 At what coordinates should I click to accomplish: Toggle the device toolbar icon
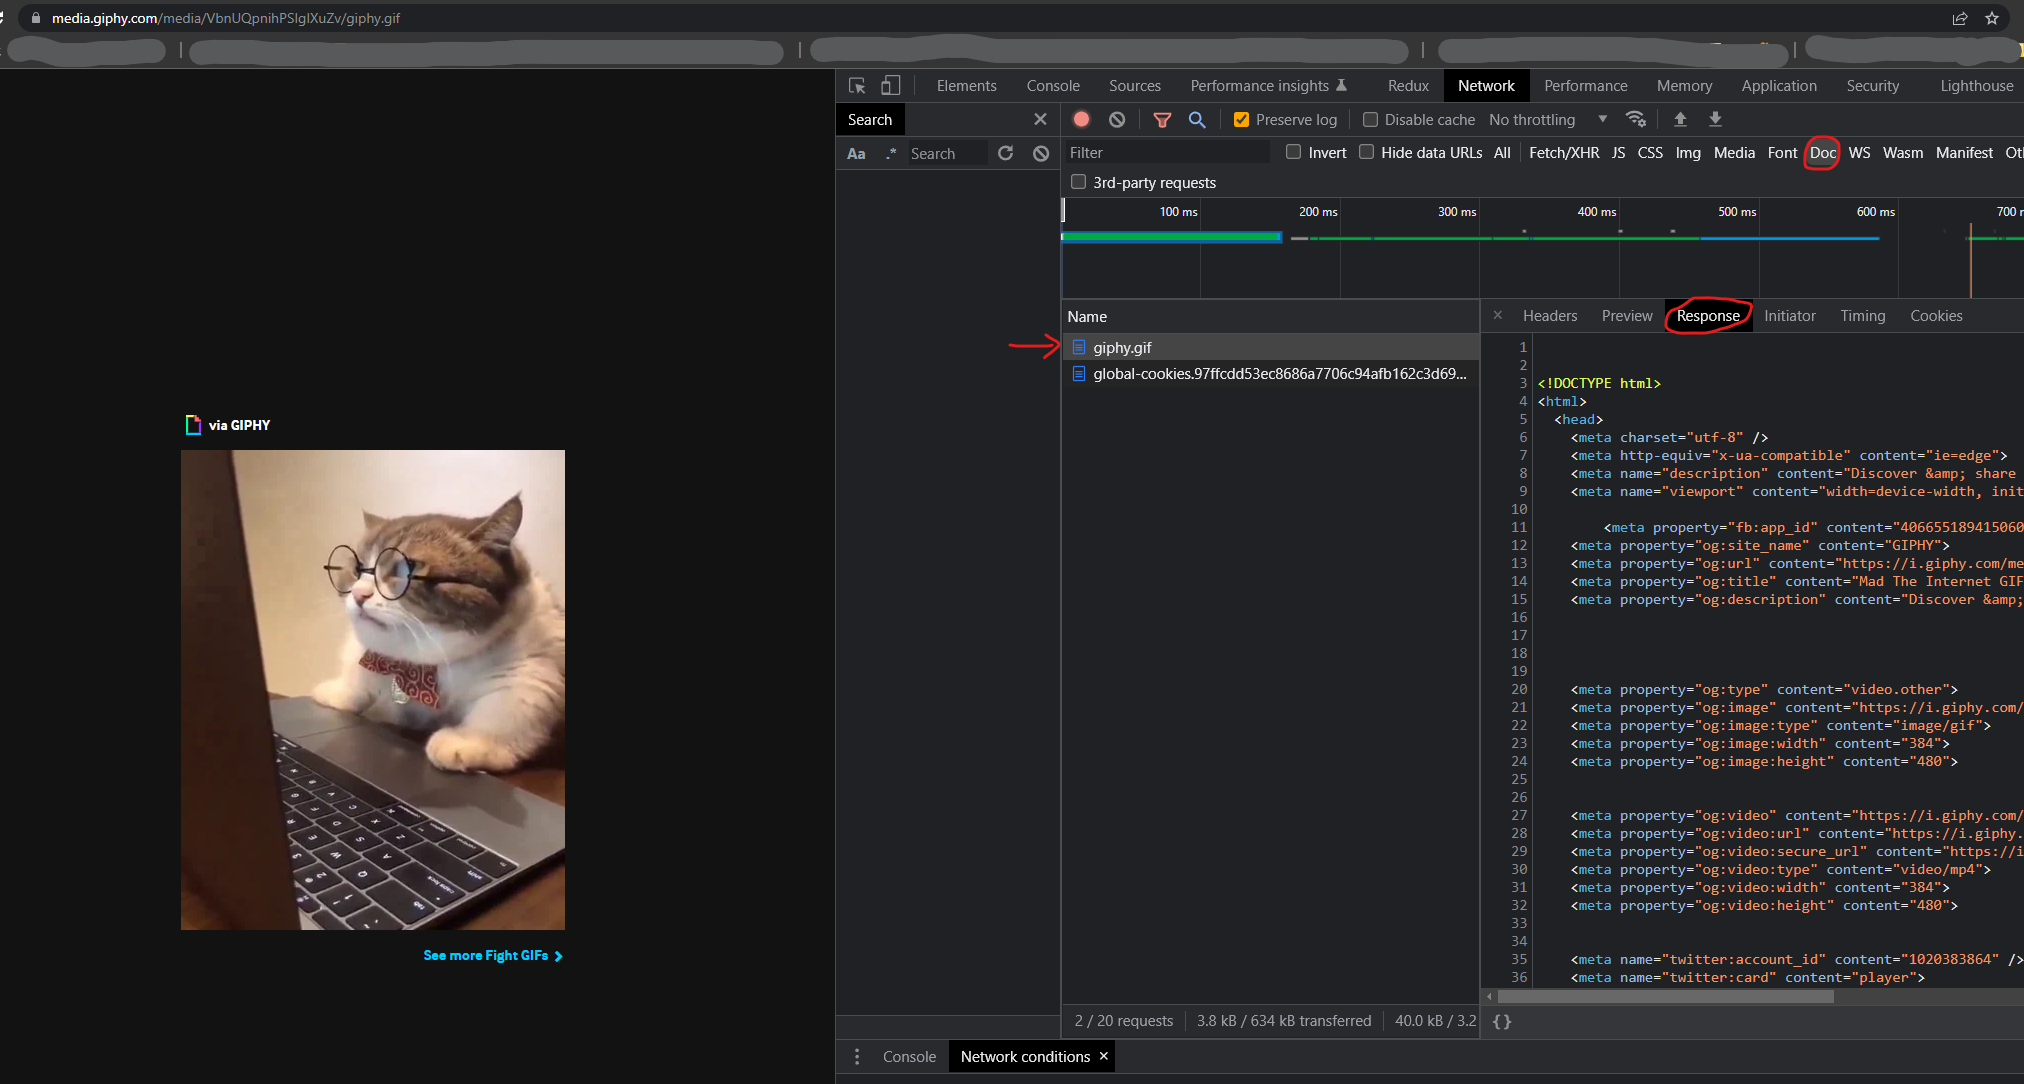(x=890, y=86)
